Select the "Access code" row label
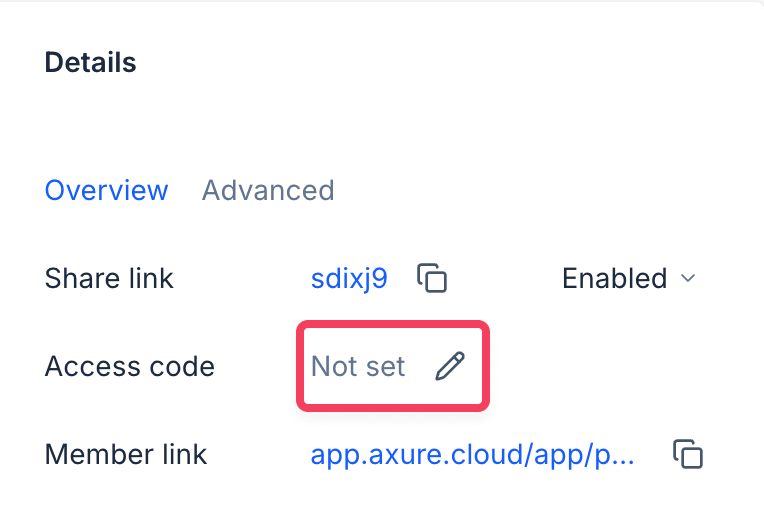The height and width of the screenshot is (510, 764). [x=130, y=366]
